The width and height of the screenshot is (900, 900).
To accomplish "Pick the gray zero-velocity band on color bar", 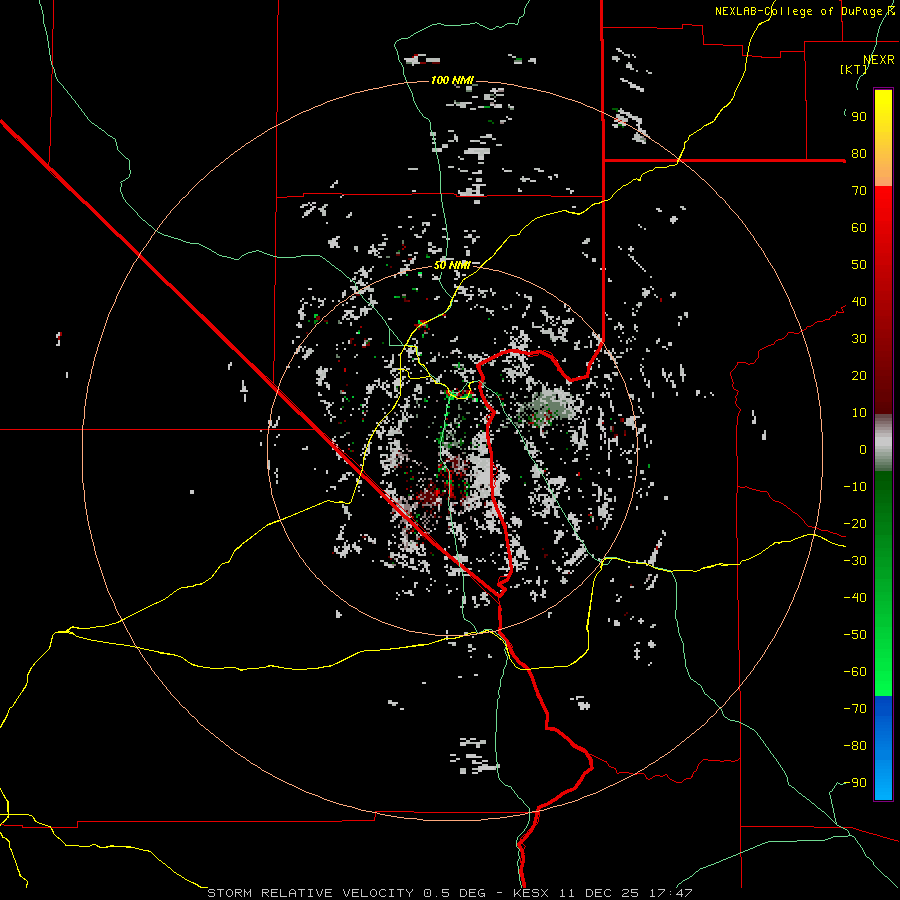I will click(x=883, y=443).
